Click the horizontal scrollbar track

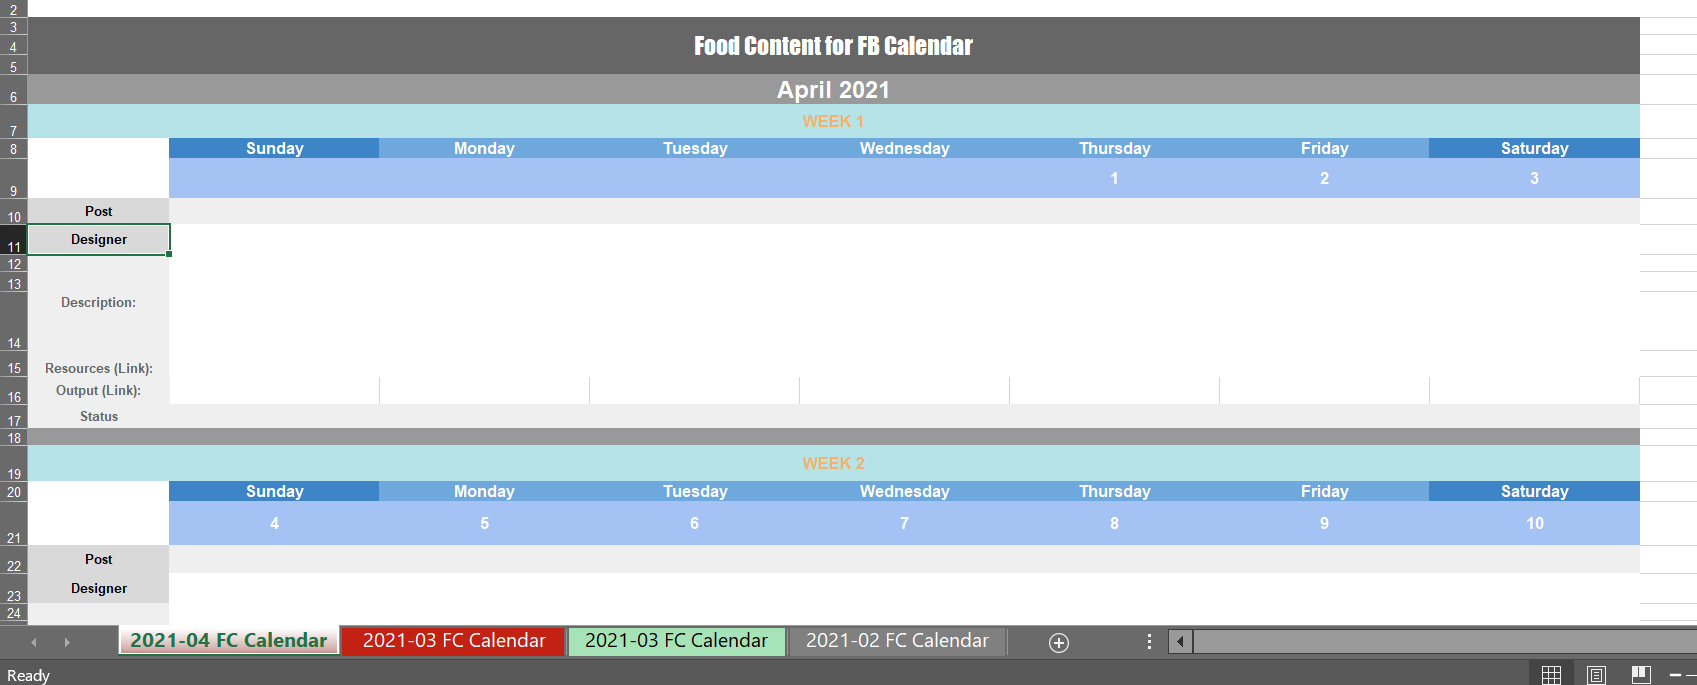[x=1440, y=642]
